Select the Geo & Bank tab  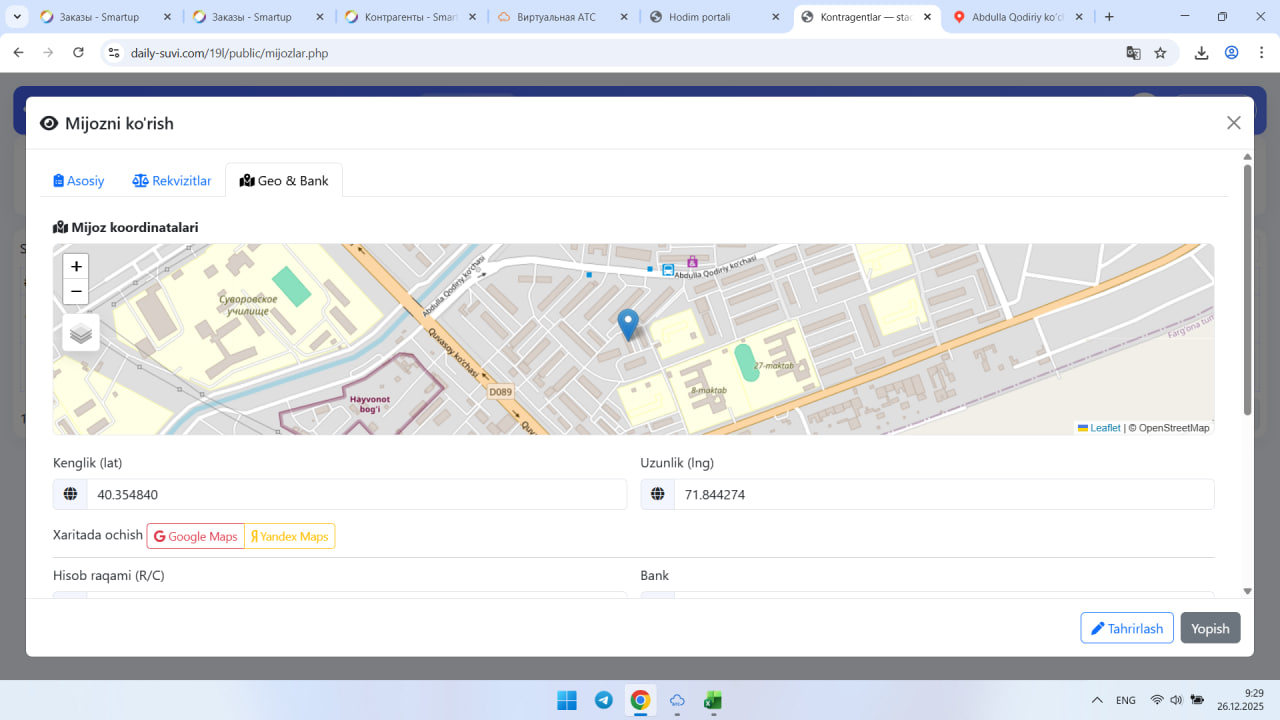tap(284, 181)
